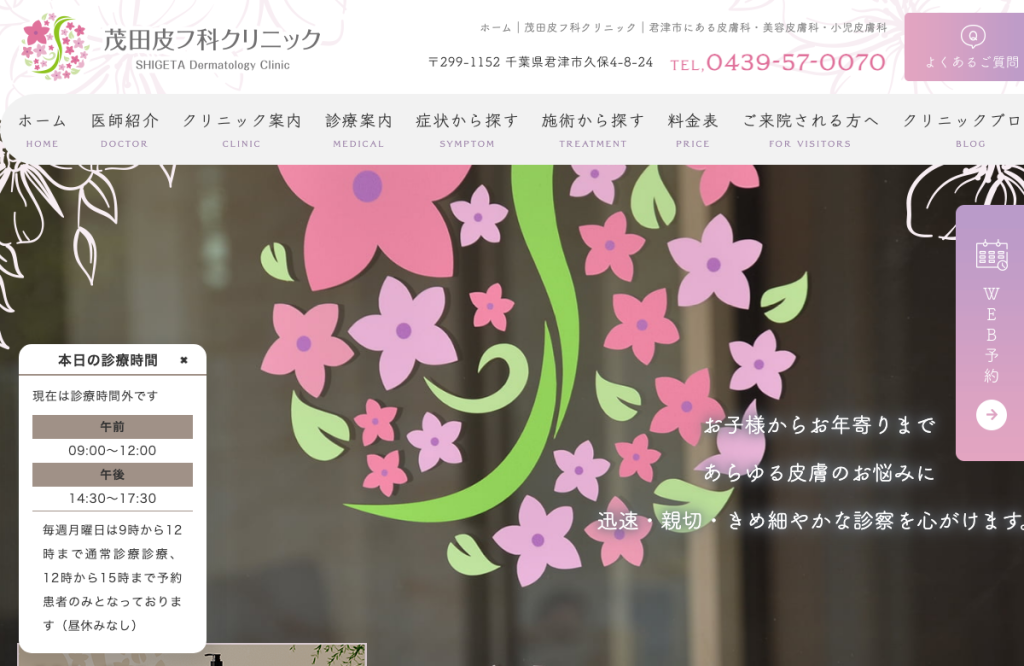1024x666 pixels.
Task: Open the ホーム HOME menu item
Action: [42, 129]
